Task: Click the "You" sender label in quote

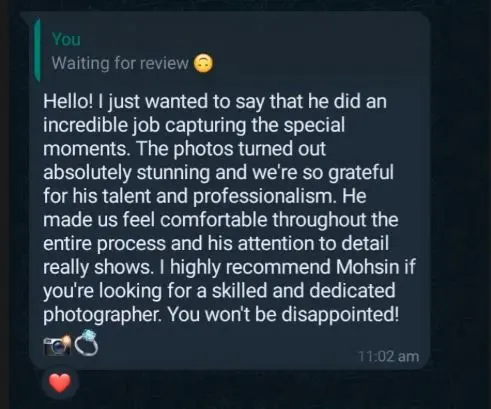Action: 66,39
